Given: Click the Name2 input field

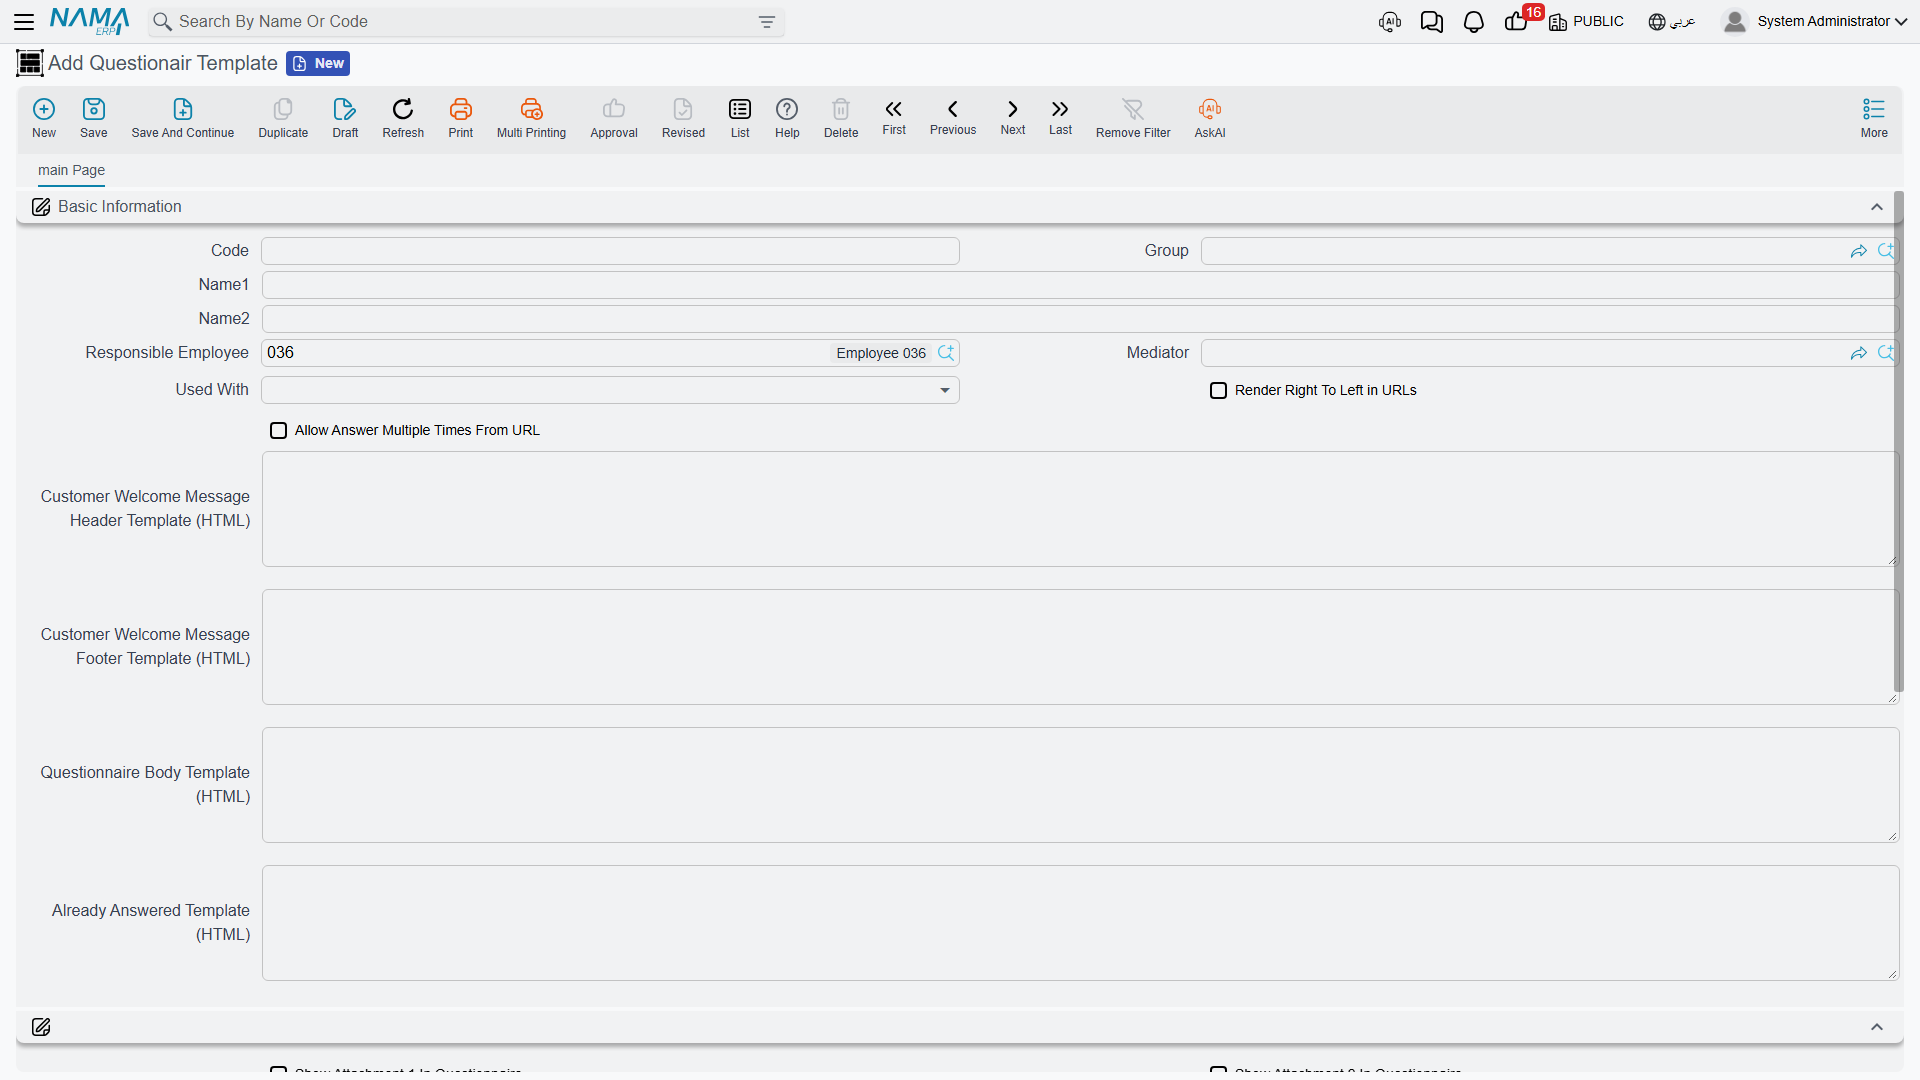Looking at the screenshot, I should [x=1079, y=319].
